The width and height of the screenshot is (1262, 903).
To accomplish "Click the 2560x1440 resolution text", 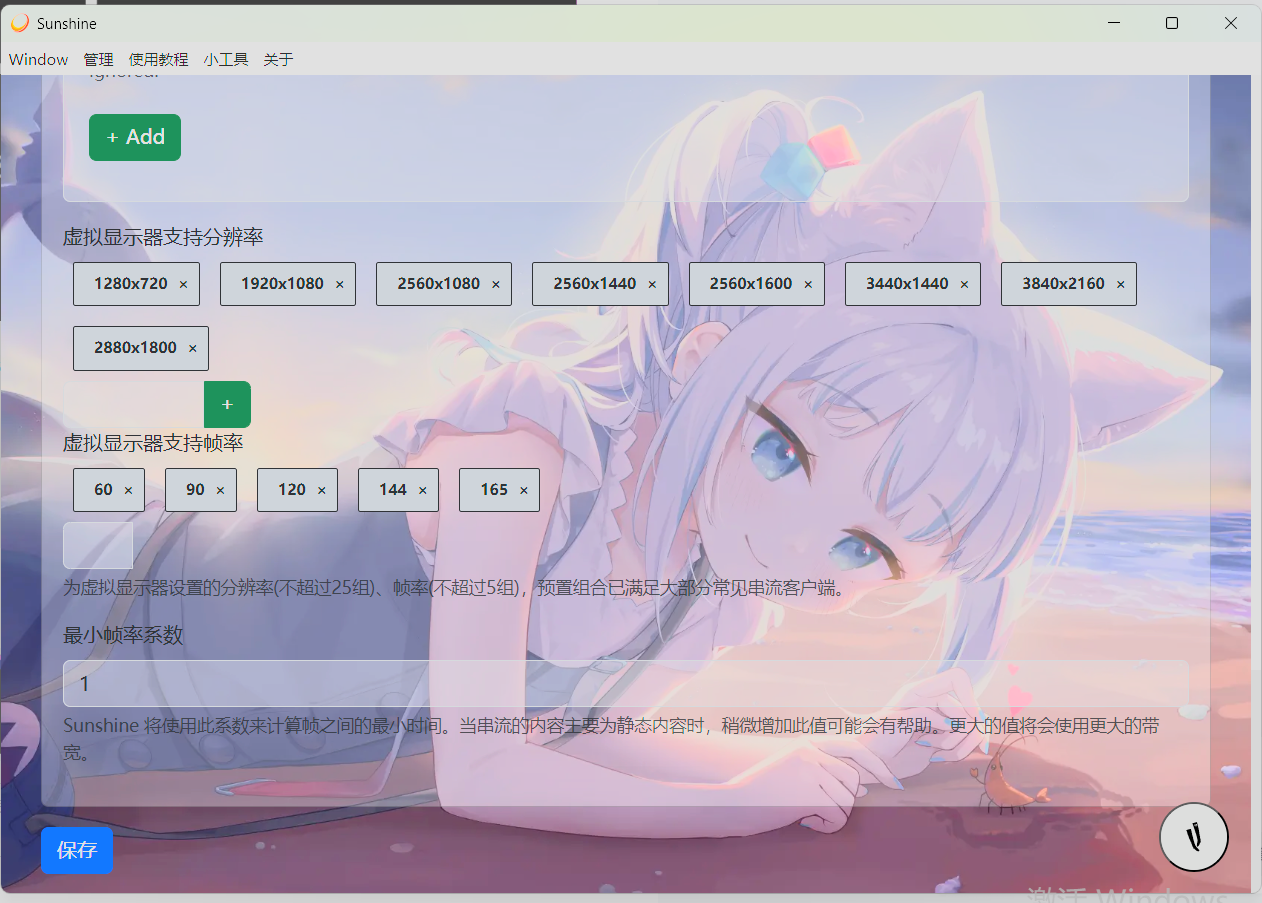I will point(595,284).
